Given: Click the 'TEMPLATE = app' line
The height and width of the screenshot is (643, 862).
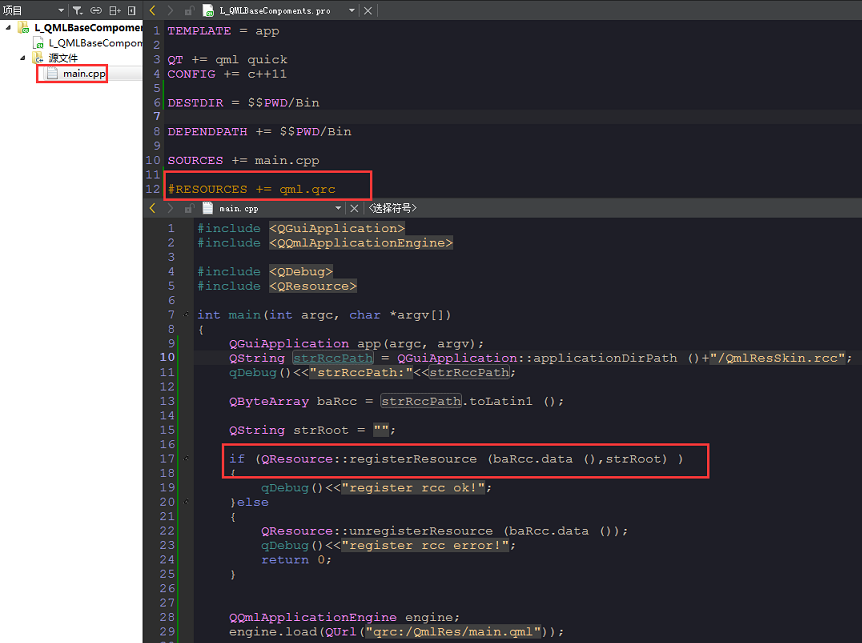Looking at the screenshot, I should [x=223, y=31].
